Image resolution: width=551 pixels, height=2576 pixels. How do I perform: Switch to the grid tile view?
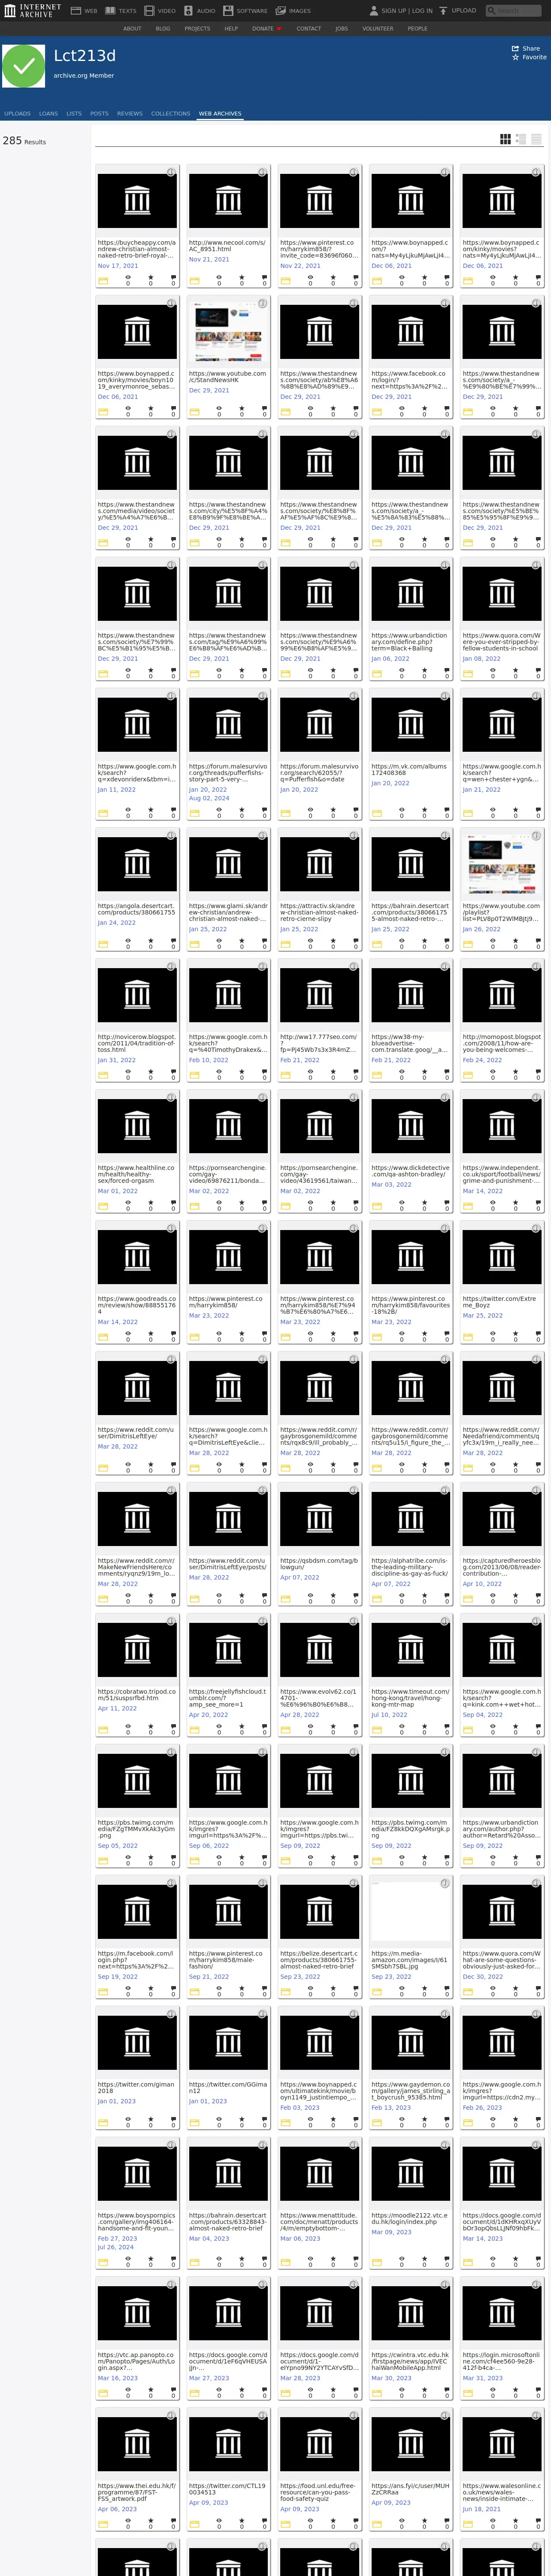point(506,139)
